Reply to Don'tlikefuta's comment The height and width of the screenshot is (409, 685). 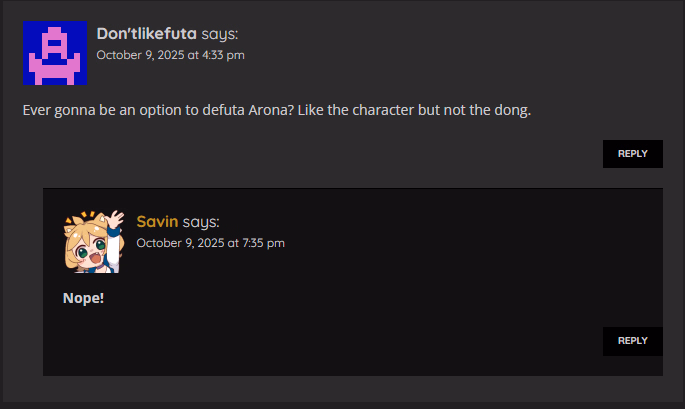point(632,154)
